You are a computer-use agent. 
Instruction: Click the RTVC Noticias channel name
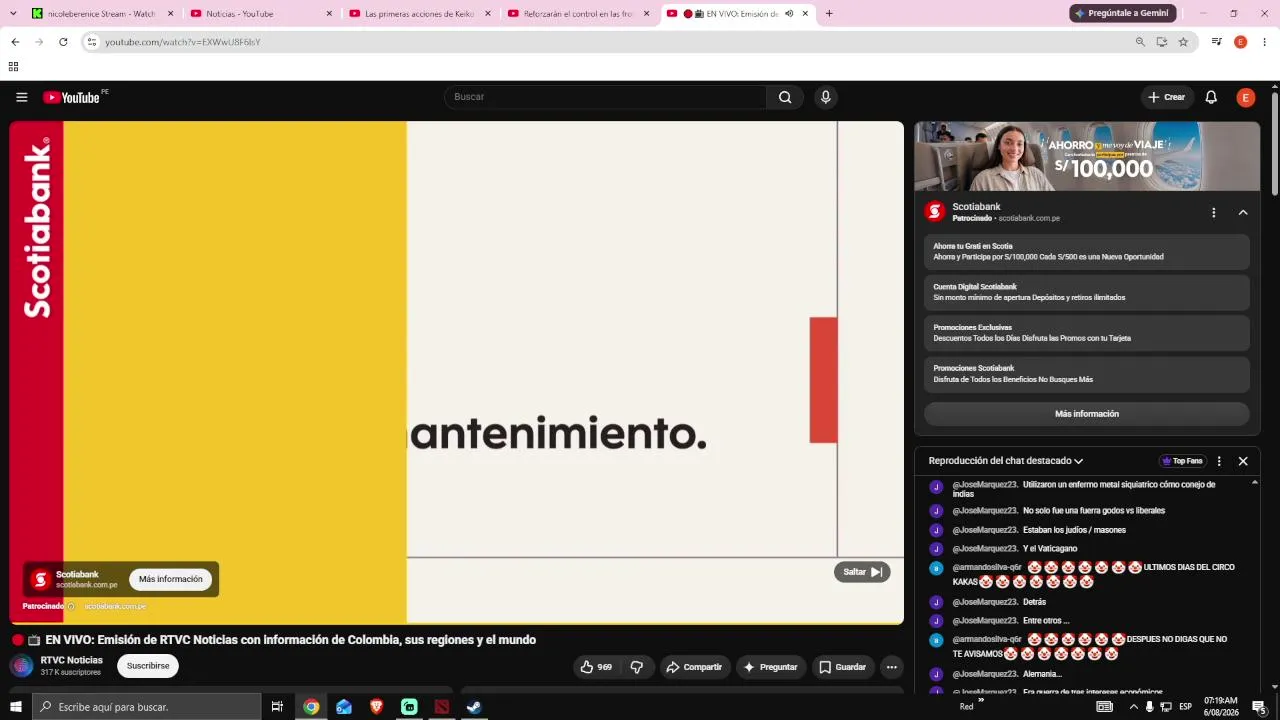coord(72,660)
